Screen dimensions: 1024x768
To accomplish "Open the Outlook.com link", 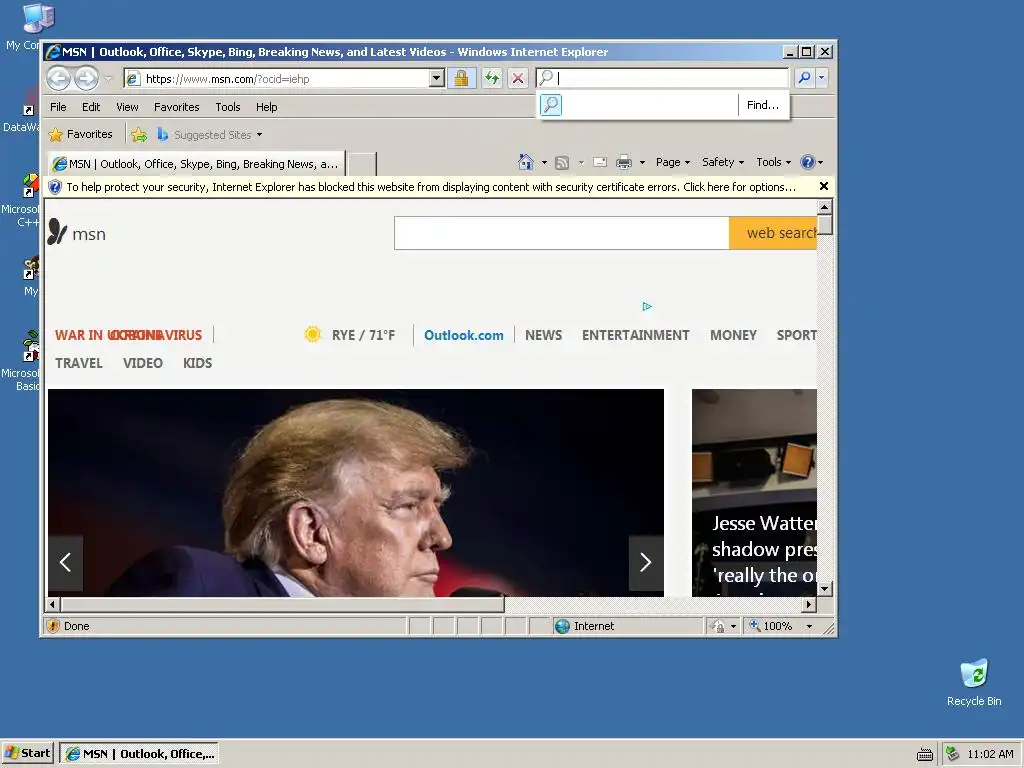I will (x=464, y=335).
